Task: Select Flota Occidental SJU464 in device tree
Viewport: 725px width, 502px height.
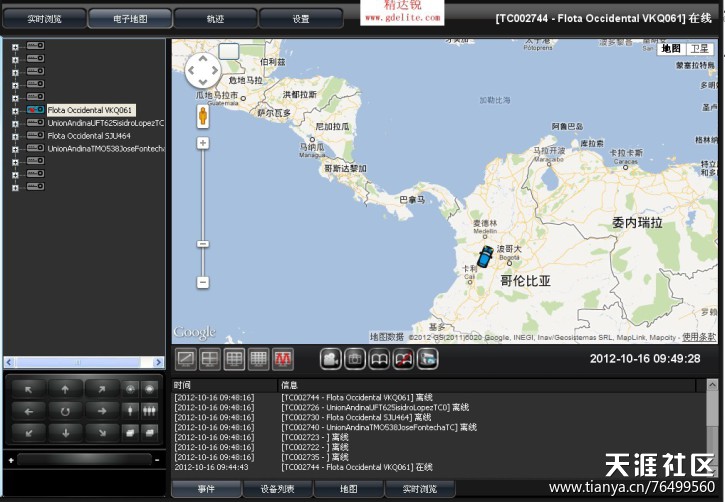Action: [89, 136]
